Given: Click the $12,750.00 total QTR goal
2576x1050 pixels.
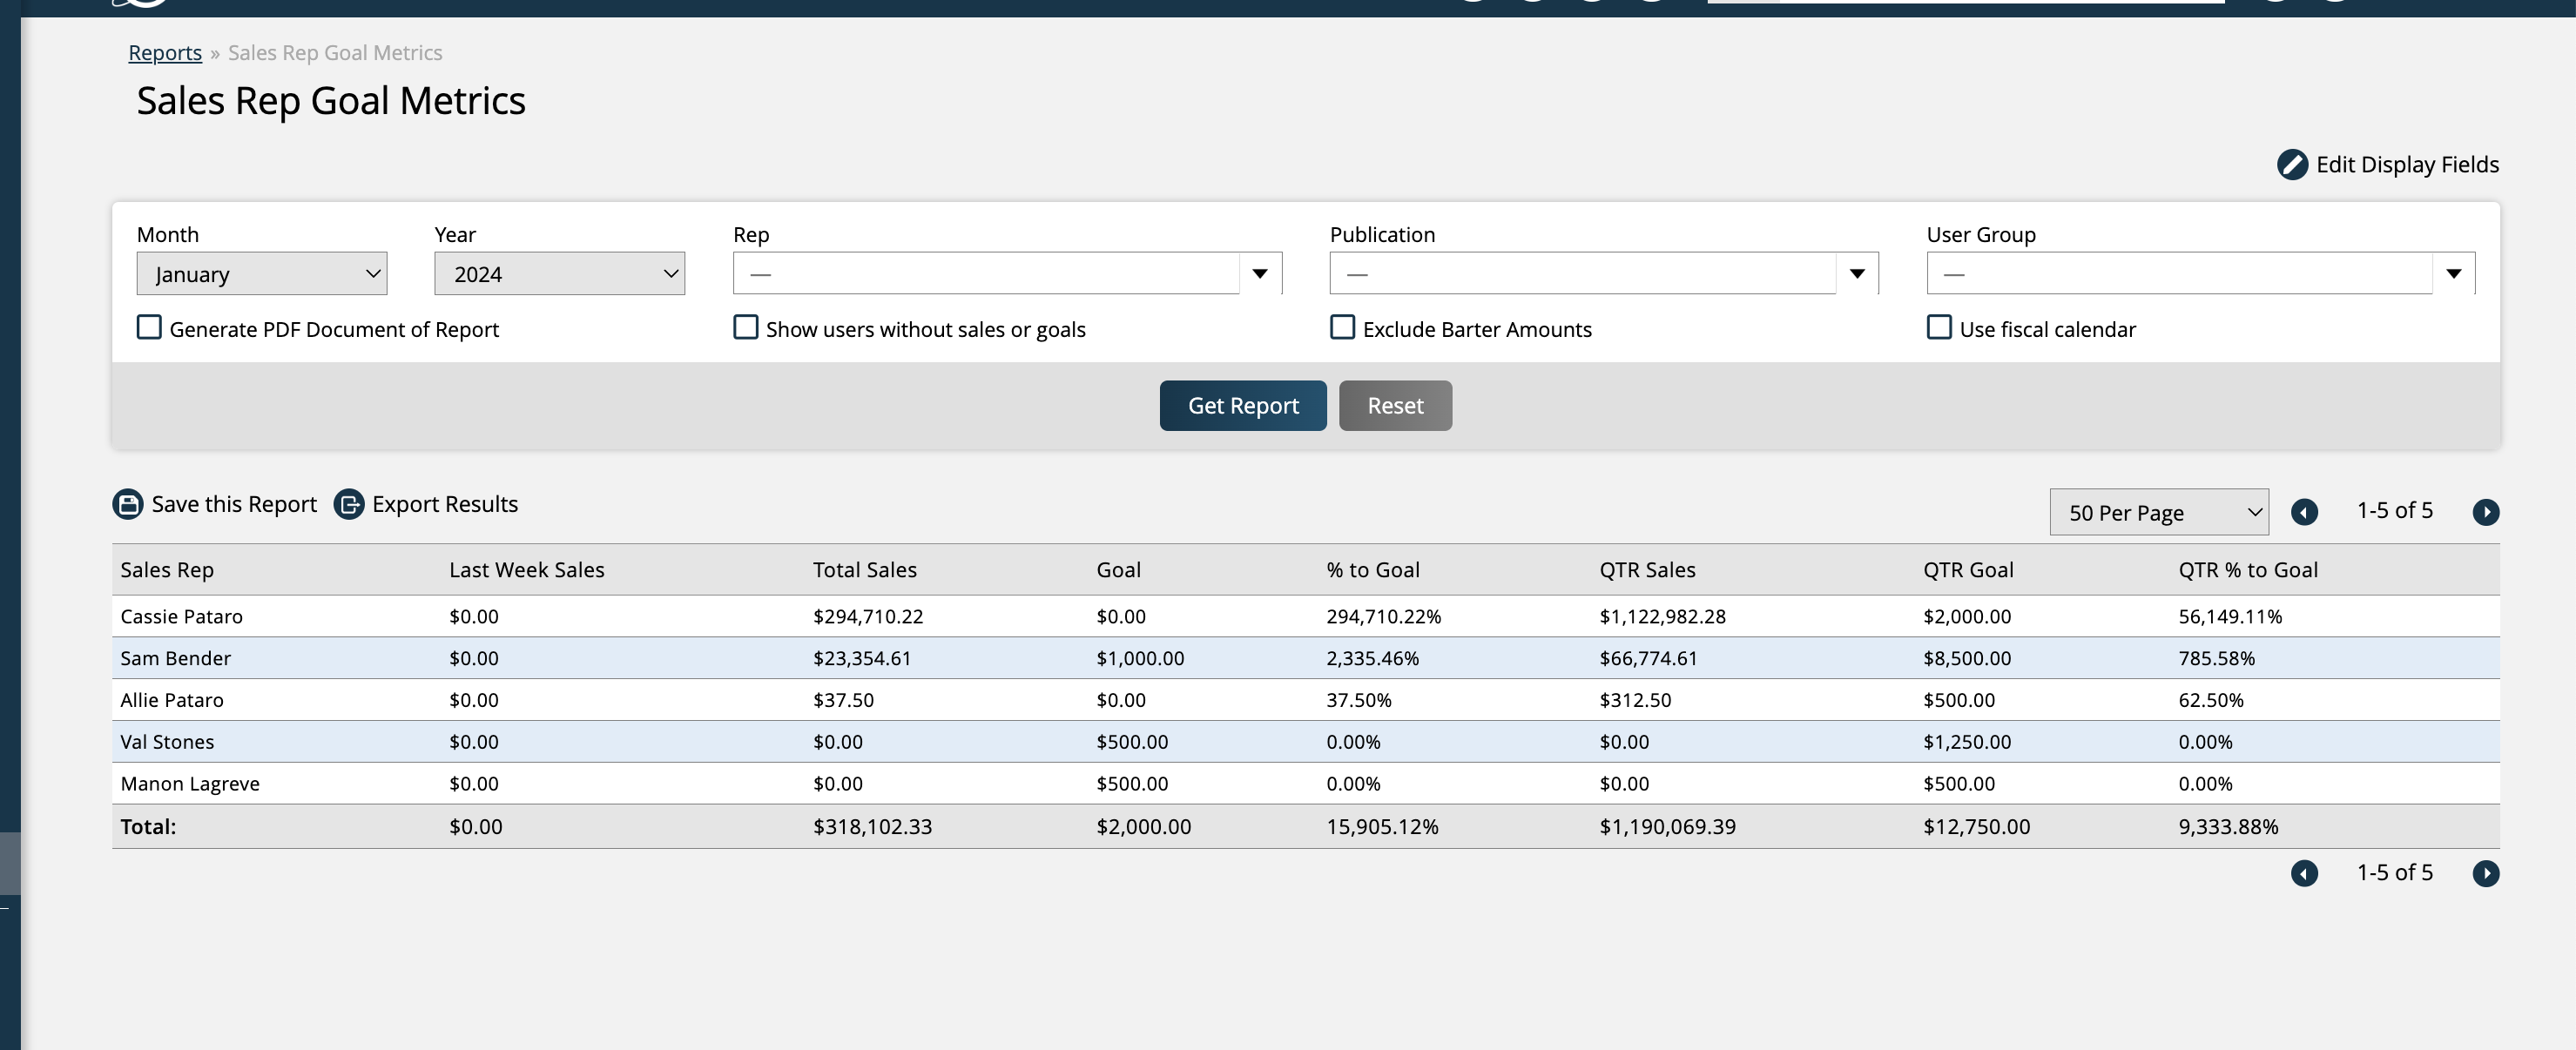Looking at the screenshot, I should (1976, 828).
